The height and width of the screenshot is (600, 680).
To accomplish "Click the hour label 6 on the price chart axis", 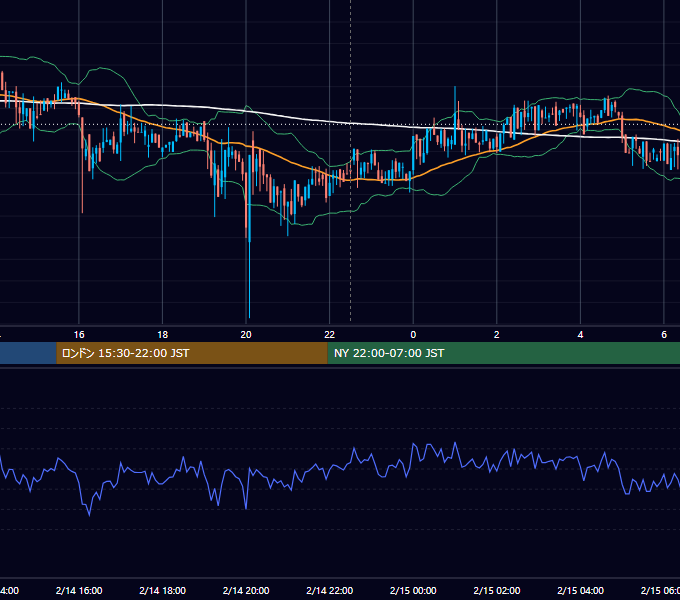I will tap(664, 335).
